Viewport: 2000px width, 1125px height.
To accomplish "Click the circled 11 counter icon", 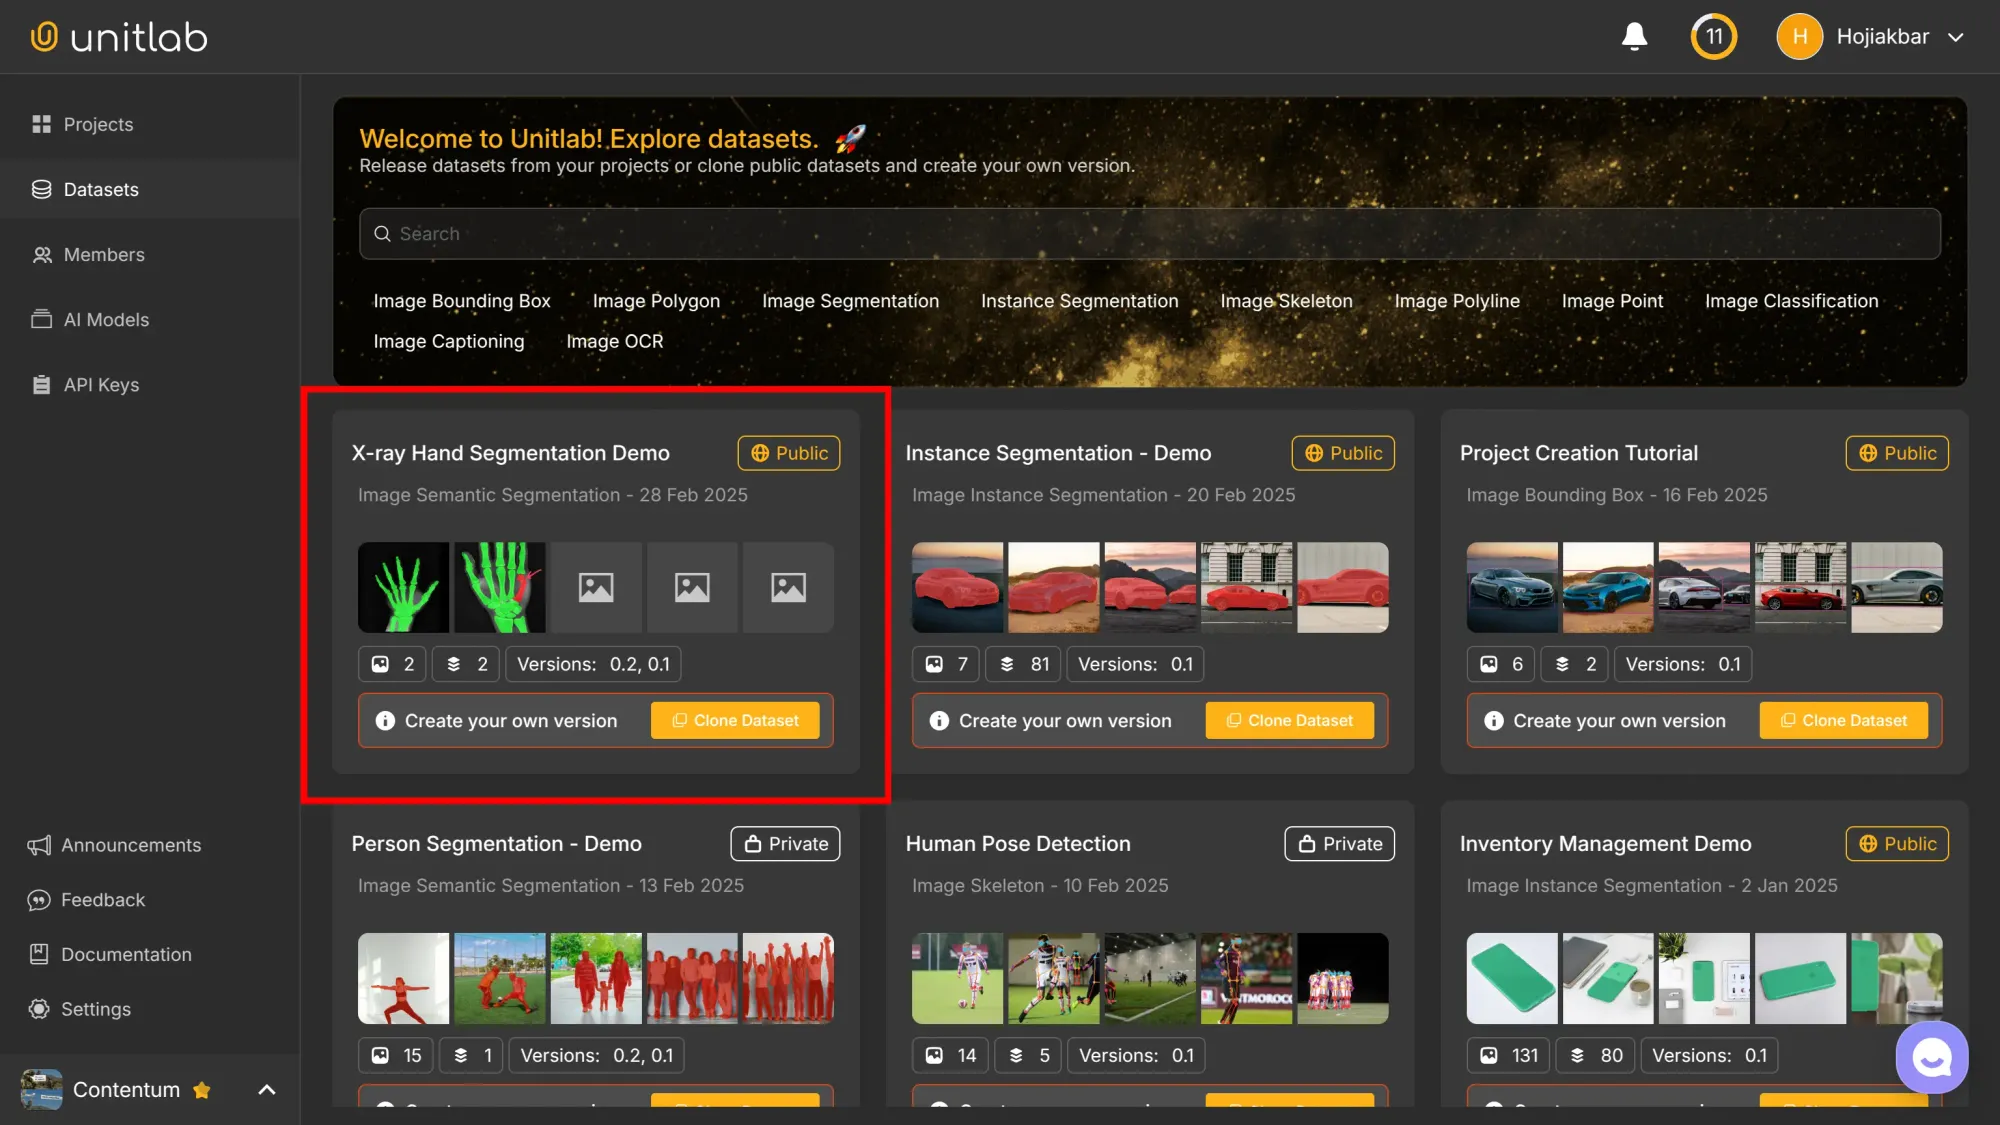I will point(1713,37).
